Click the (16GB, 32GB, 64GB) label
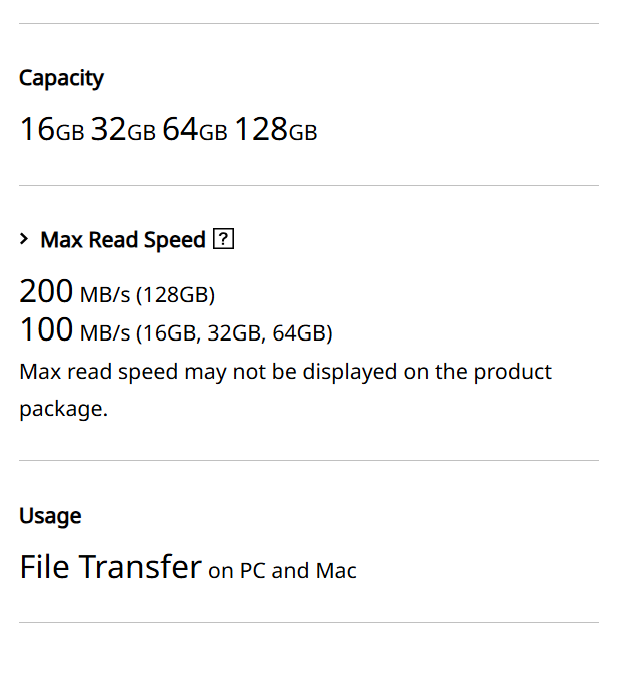636x676 pixels. 234,333
